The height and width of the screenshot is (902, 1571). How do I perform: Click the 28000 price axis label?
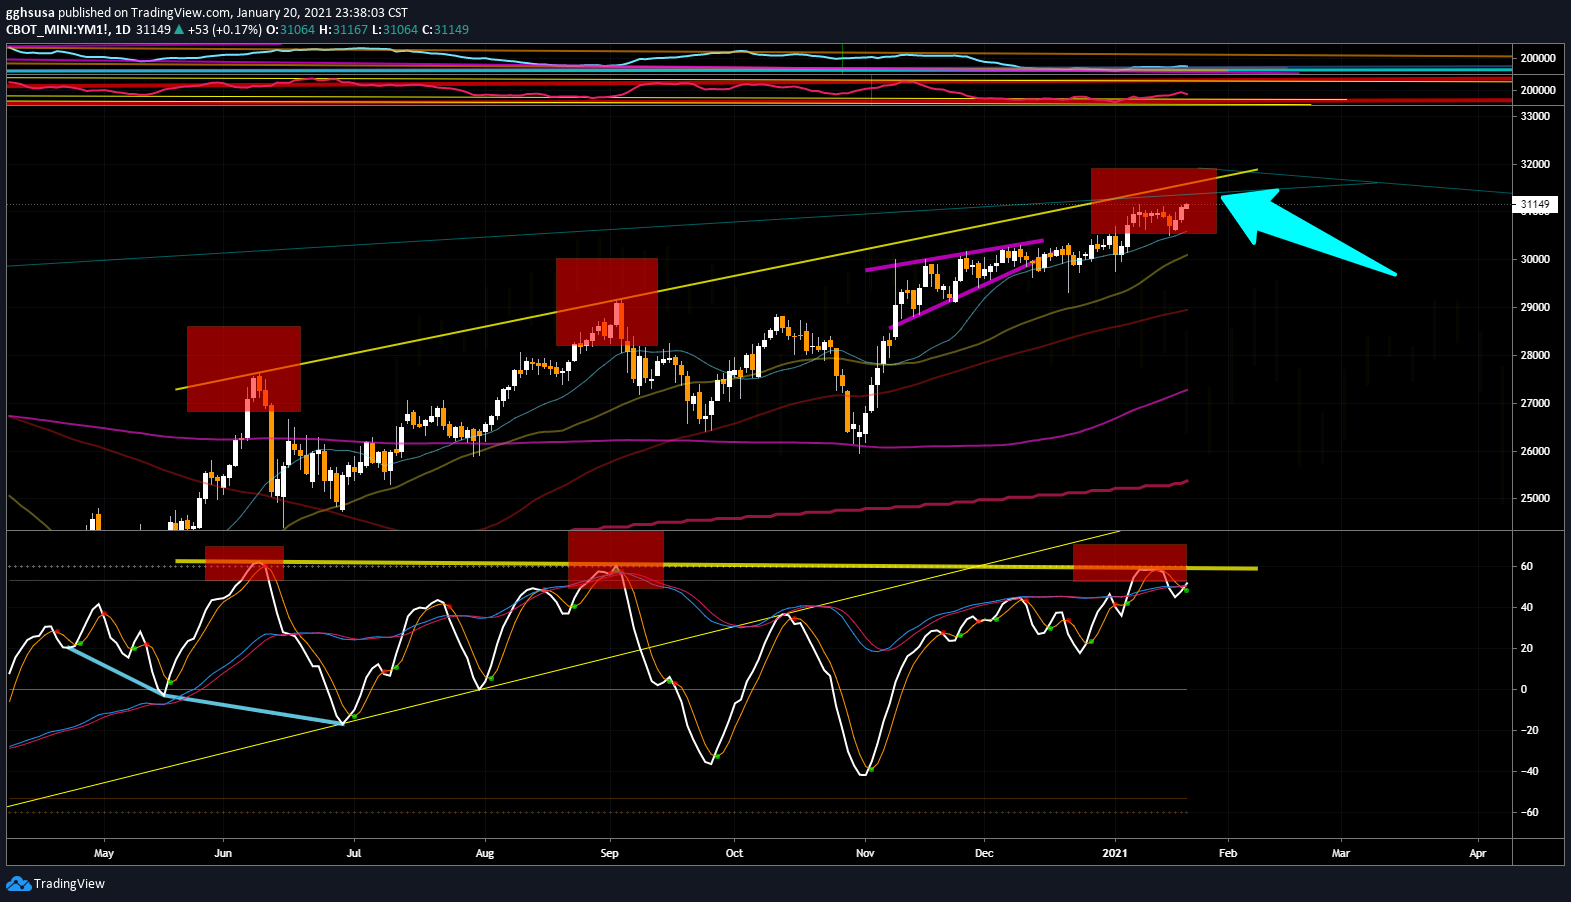coord(1535,355)
